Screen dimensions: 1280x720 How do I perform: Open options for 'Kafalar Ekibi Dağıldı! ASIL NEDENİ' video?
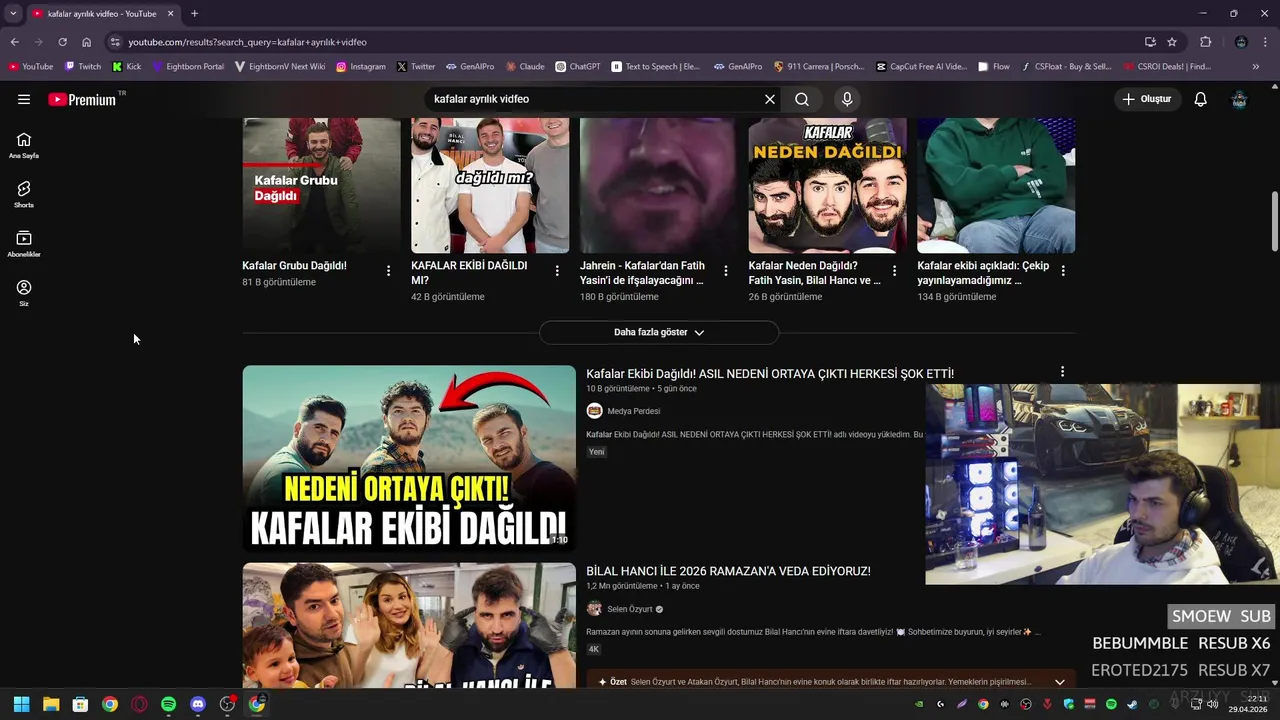(x=1063, y=371)
